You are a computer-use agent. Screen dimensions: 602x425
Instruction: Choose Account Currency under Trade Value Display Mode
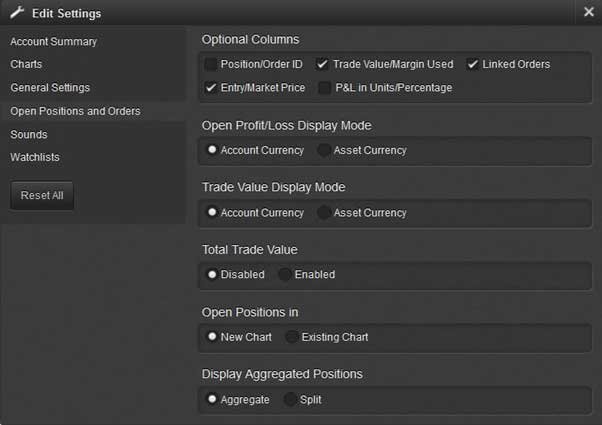212,212
